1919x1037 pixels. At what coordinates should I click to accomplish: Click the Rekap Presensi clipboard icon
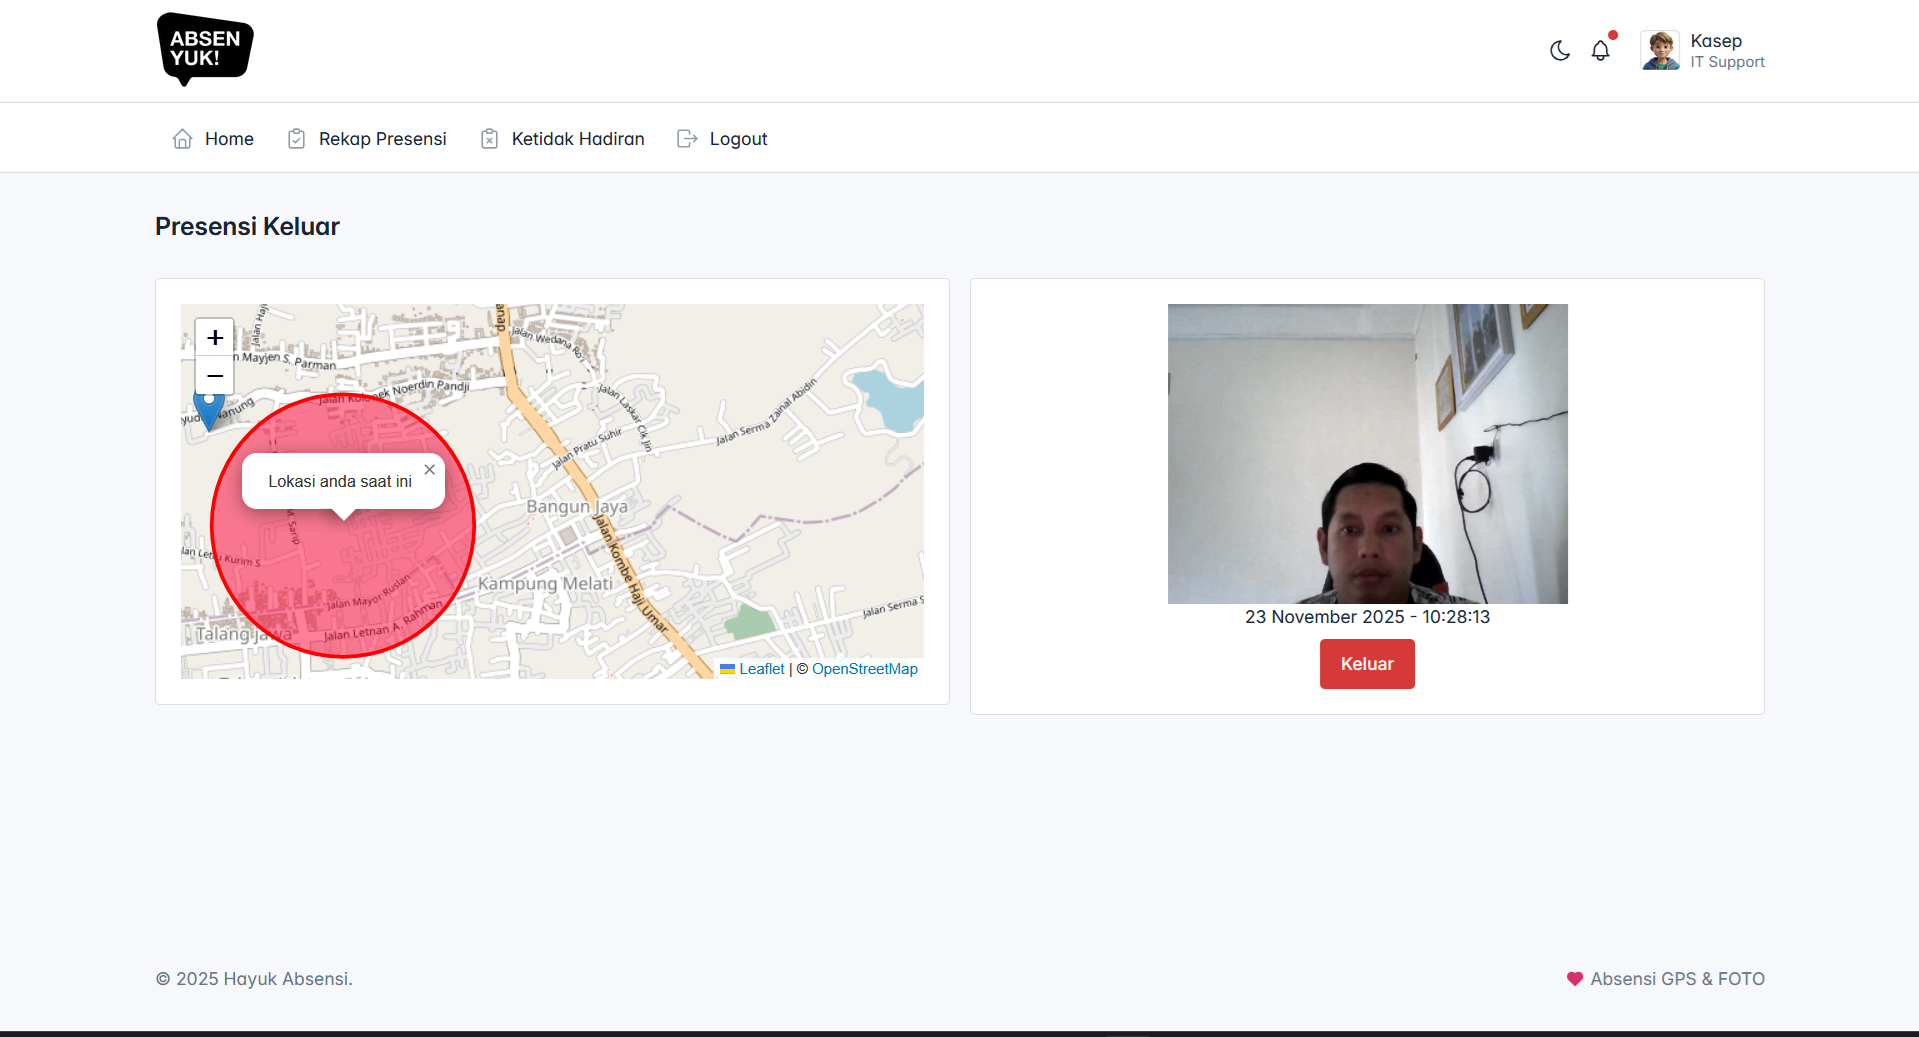(x=296, y=139)
